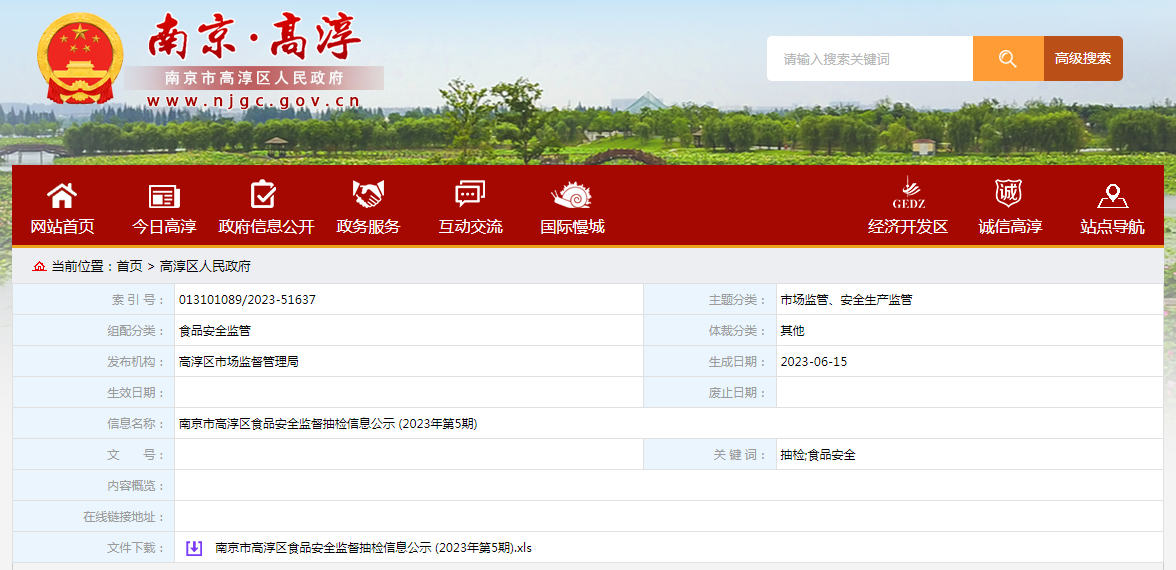Click the 市场监管、安全生产监管 topic value

point(846,300)
